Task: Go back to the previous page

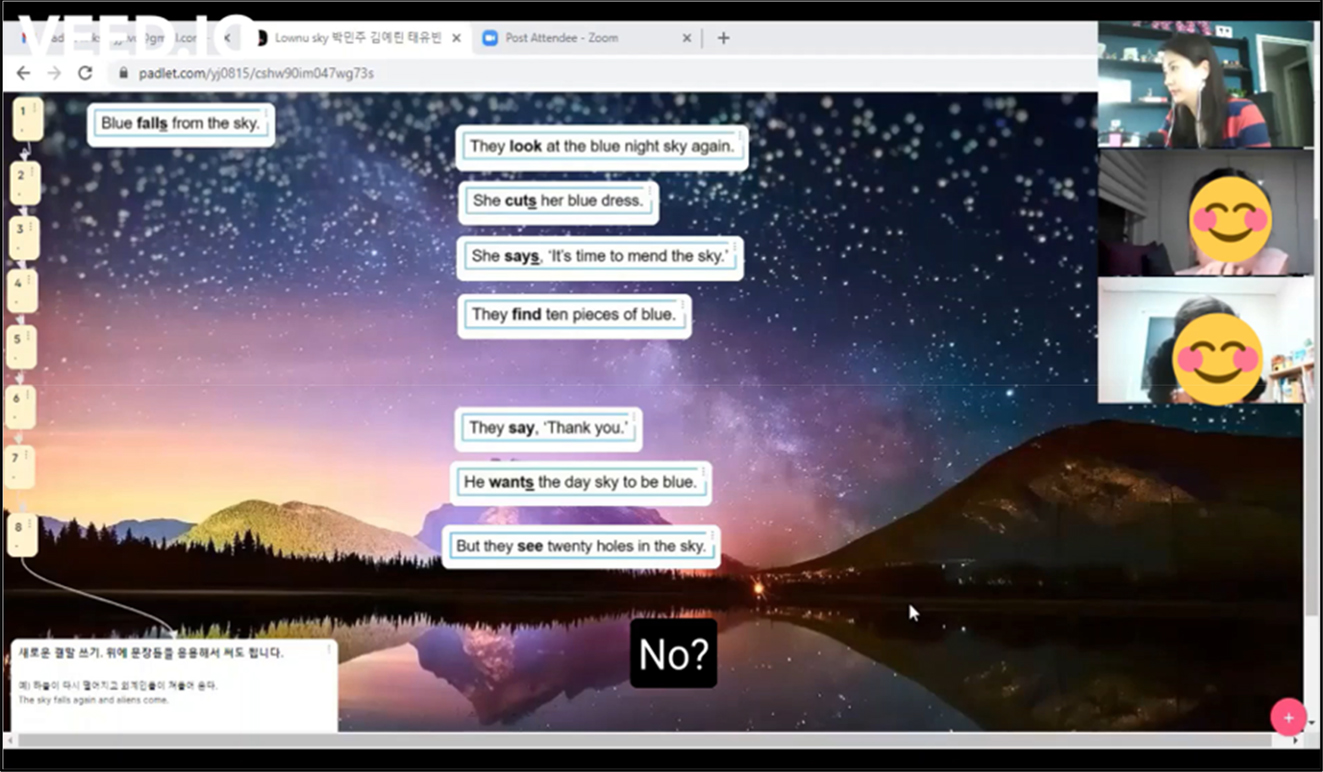Action: (24, 73)
